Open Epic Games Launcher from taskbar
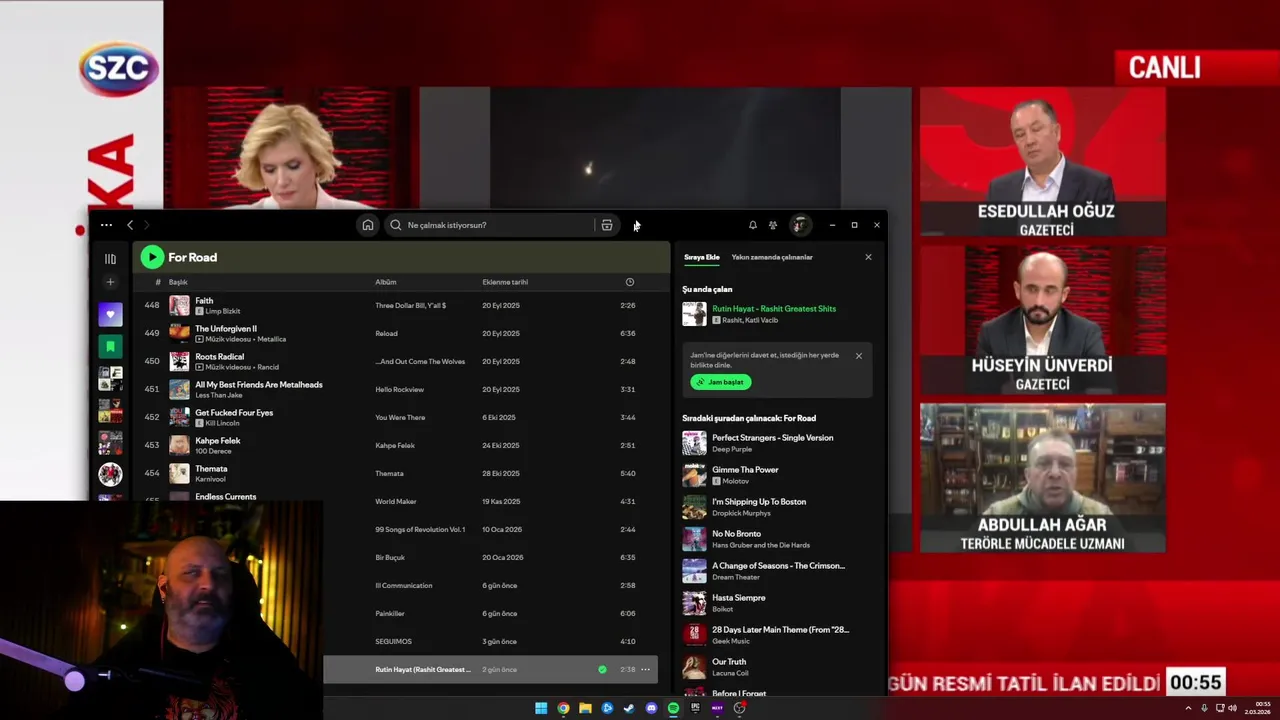The image size is (1280, 720). tap(695, 708)
